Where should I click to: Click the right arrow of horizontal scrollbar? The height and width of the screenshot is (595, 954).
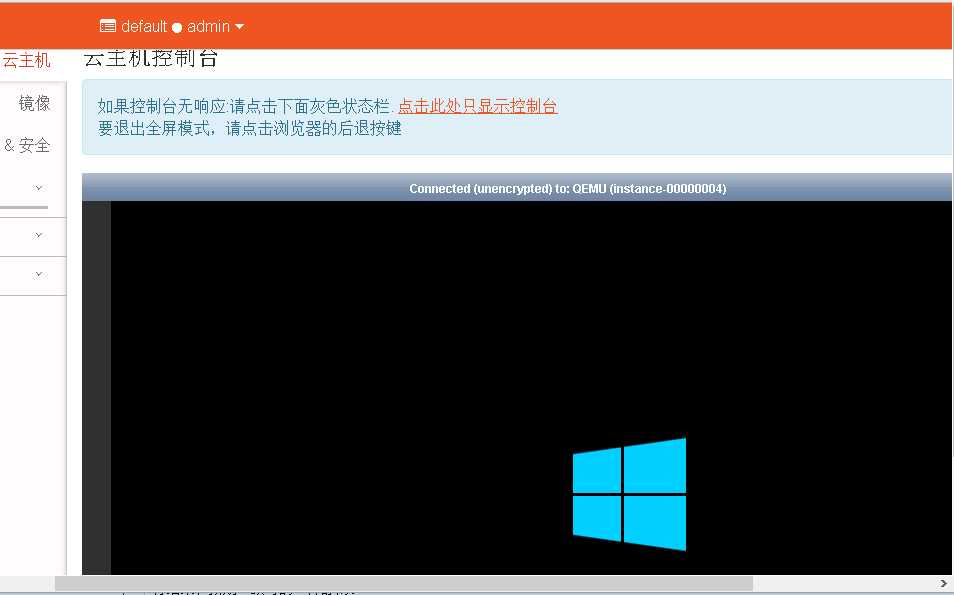pos(943,583)
